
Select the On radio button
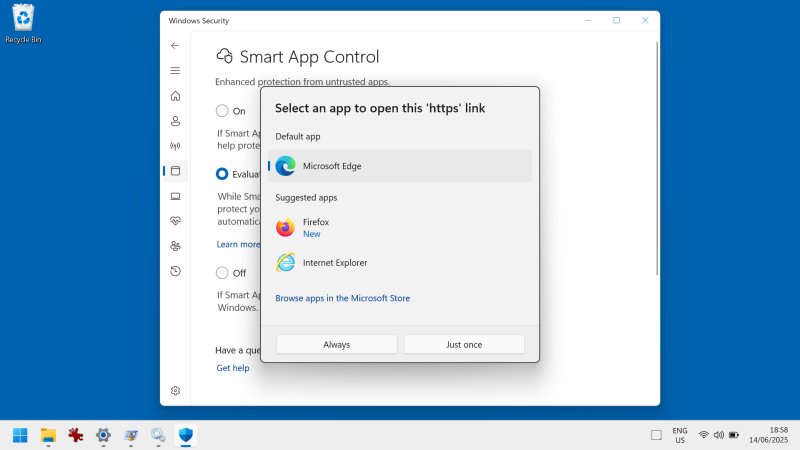[x=222, y=111]
